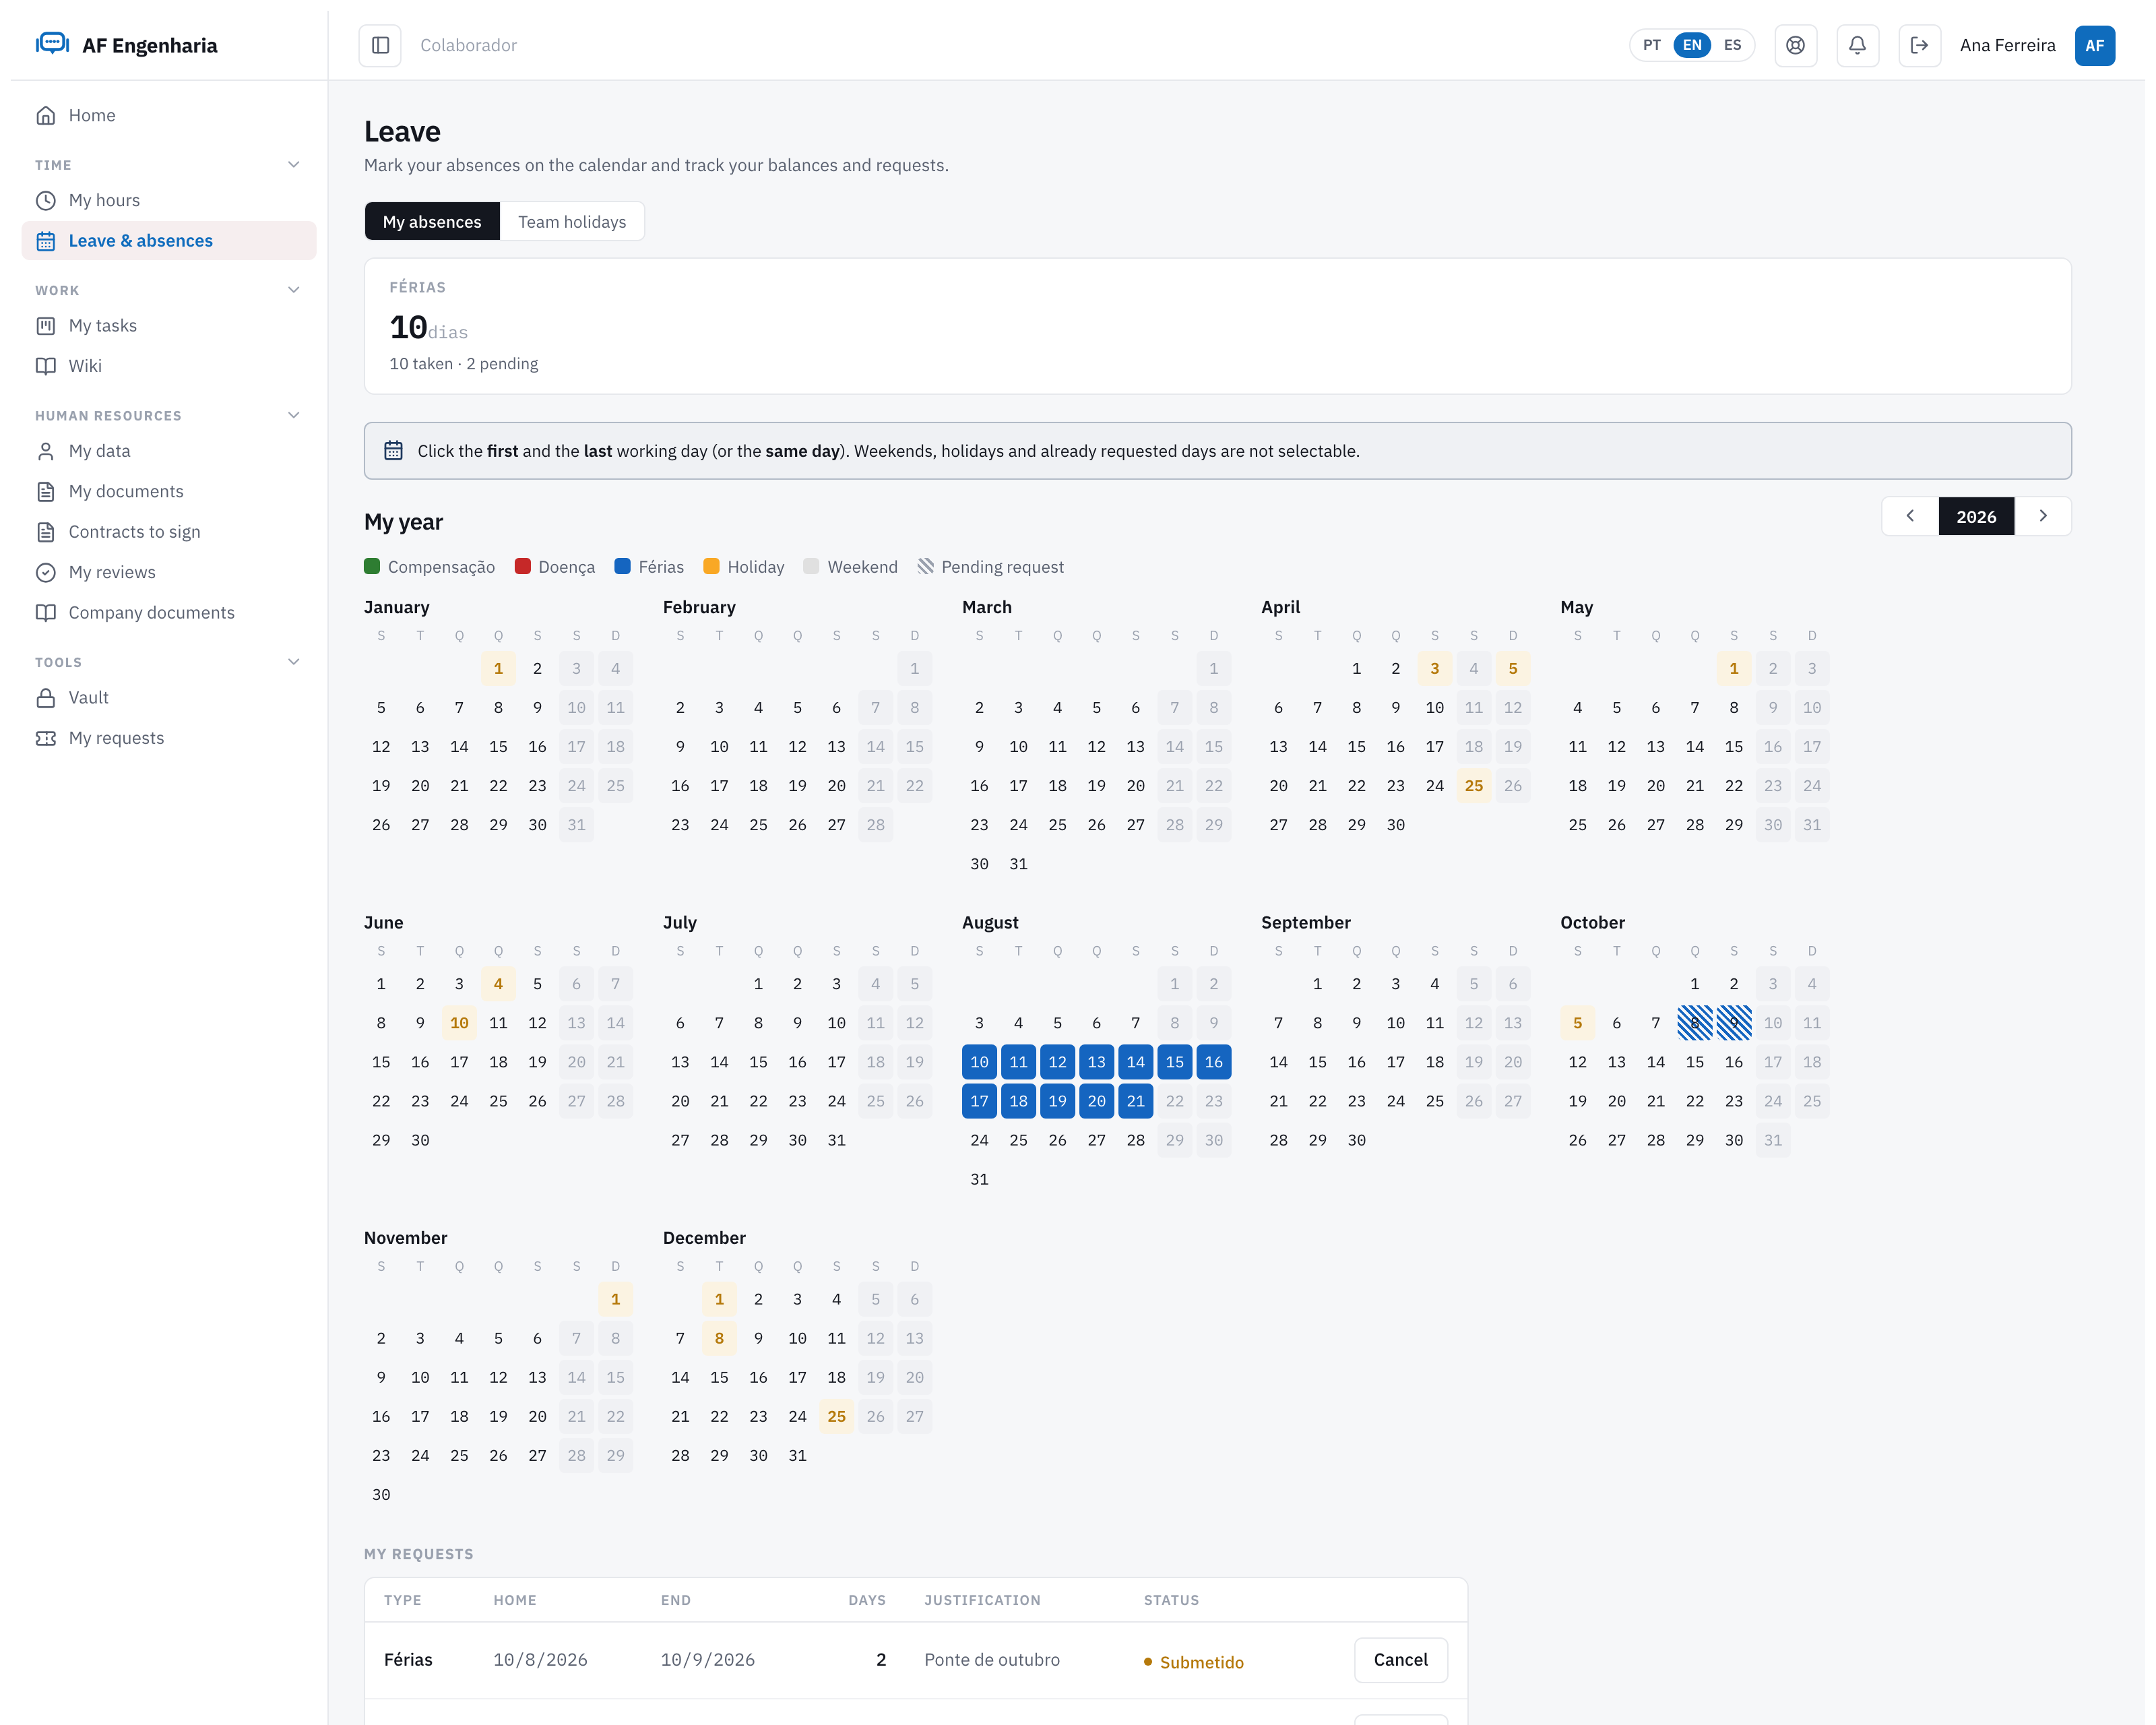This screenshot has width=2156, height=1725.
Task: Click the My requests ticket icon
Action: [46, 738]
